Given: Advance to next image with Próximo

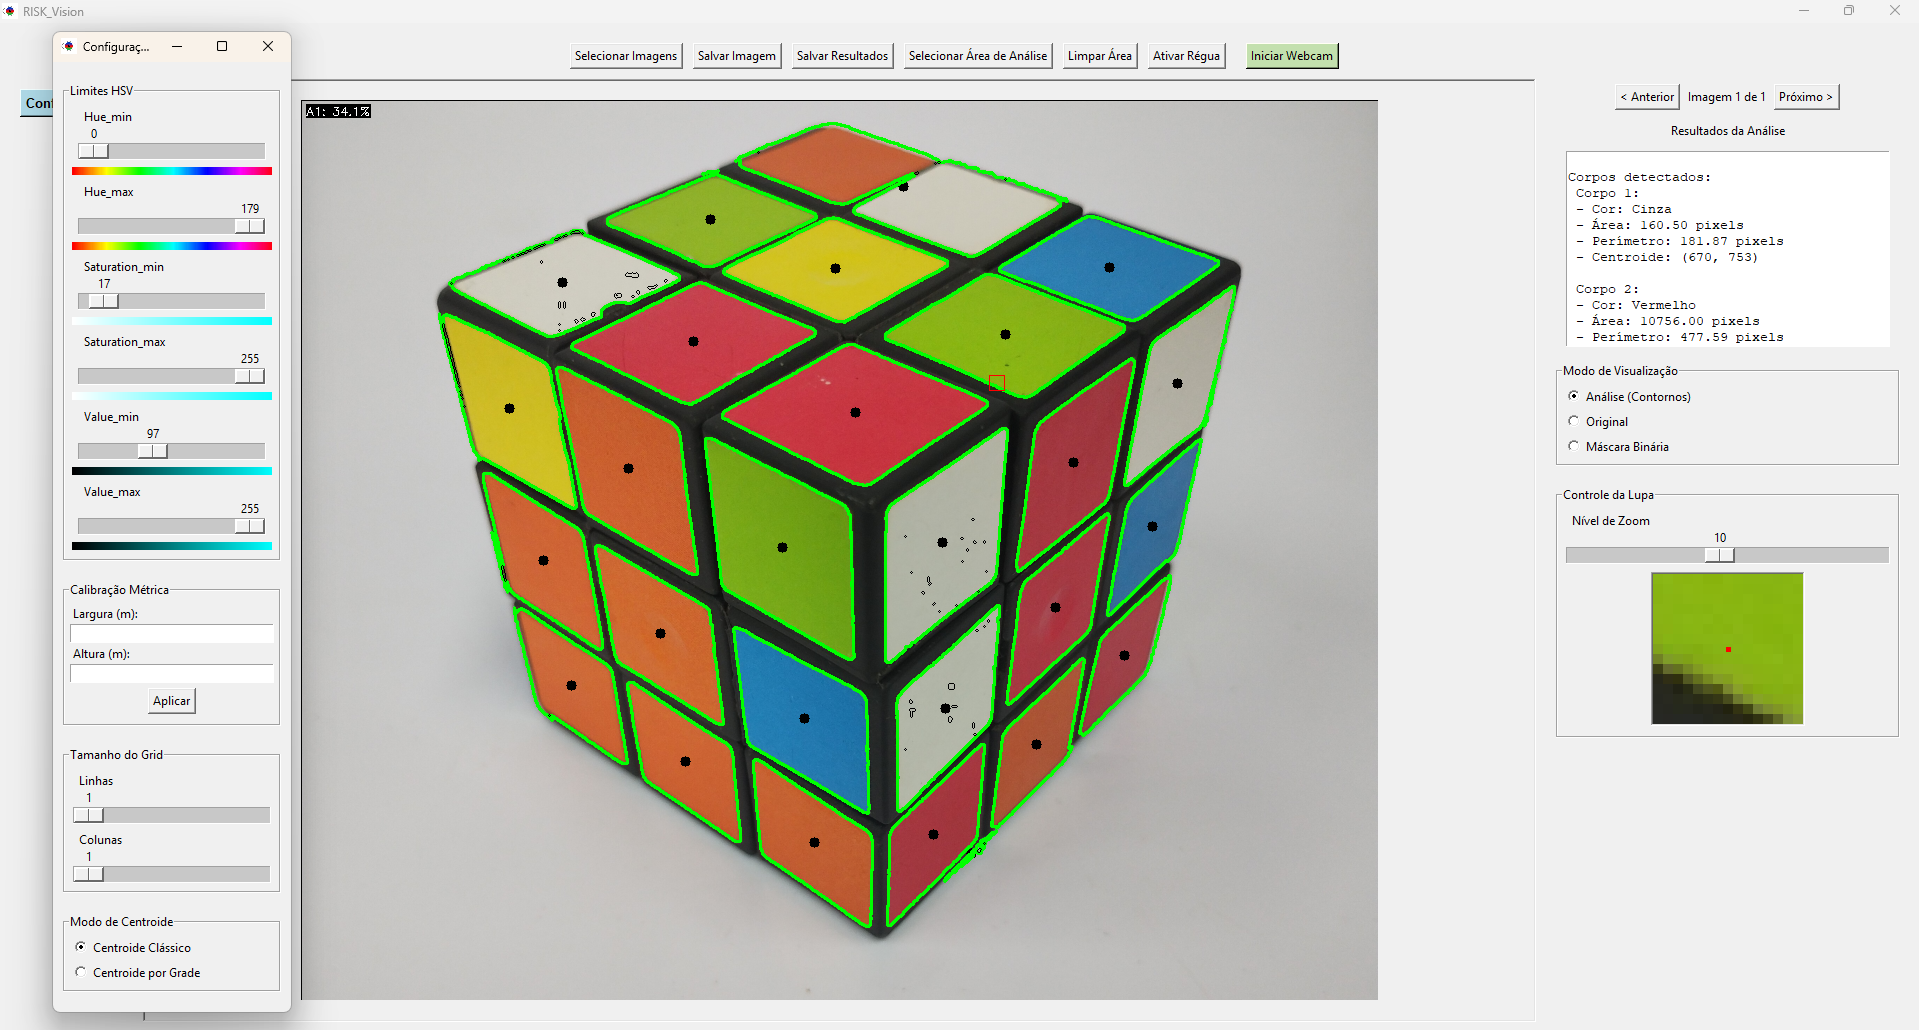Looking at the screenshot, I should point(1805,97).
